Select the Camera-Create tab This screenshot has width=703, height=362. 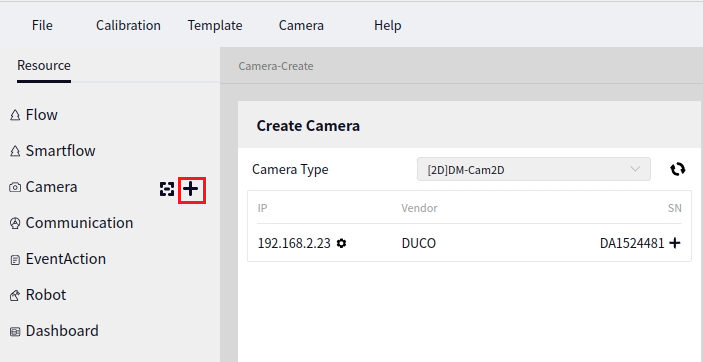point(276,66)
